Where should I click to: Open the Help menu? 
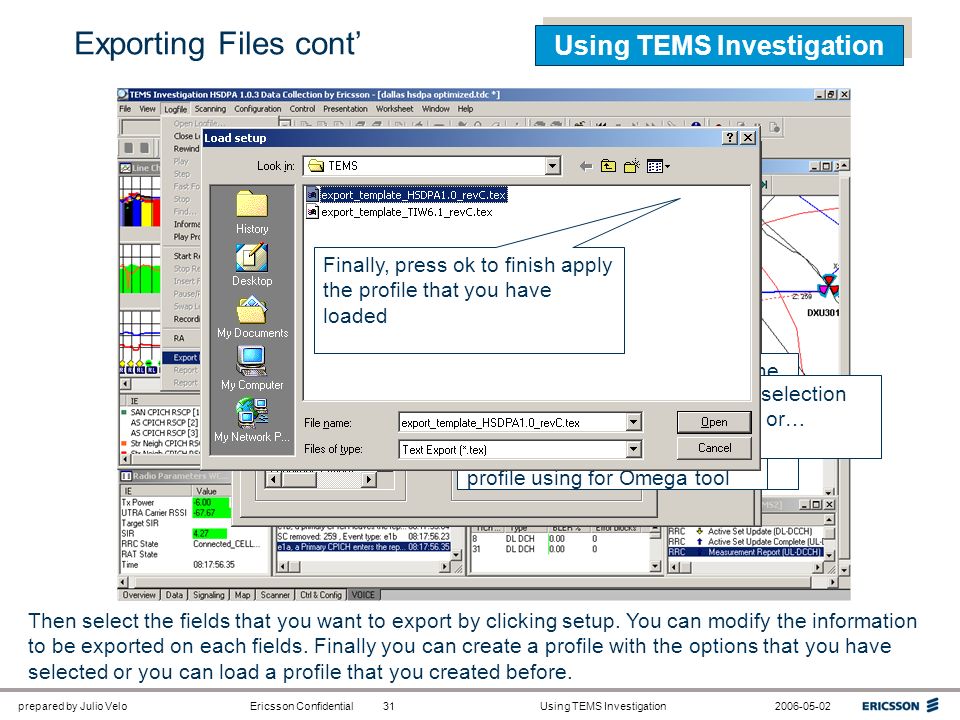pos(465,109)
